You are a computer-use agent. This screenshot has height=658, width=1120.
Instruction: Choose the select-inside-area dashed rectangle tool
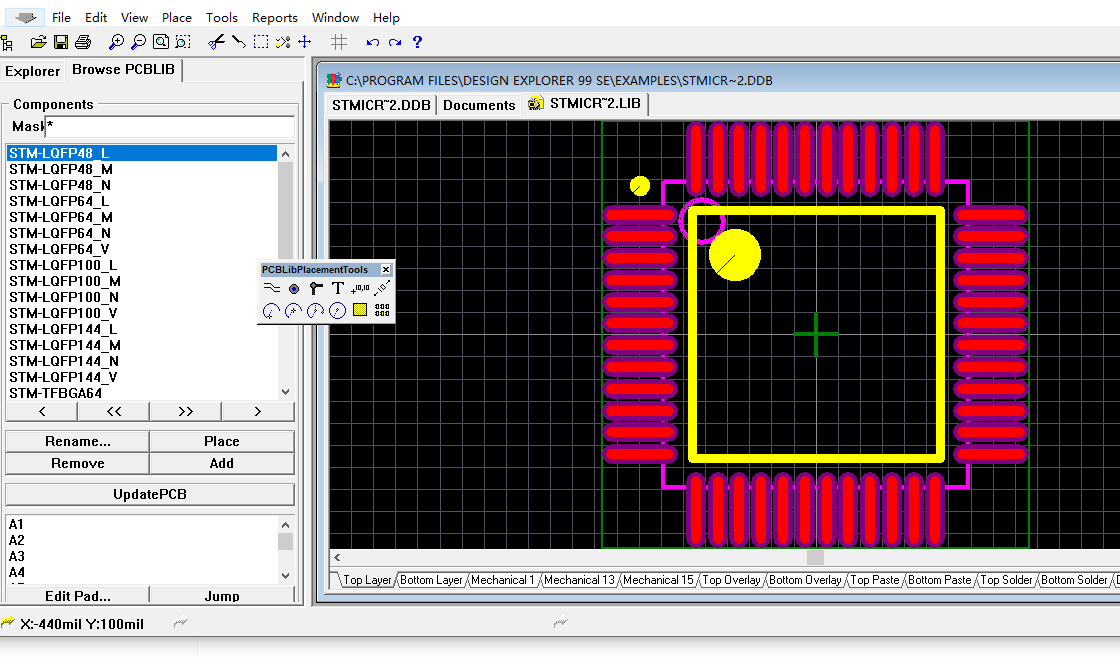(x=261, y=42)
